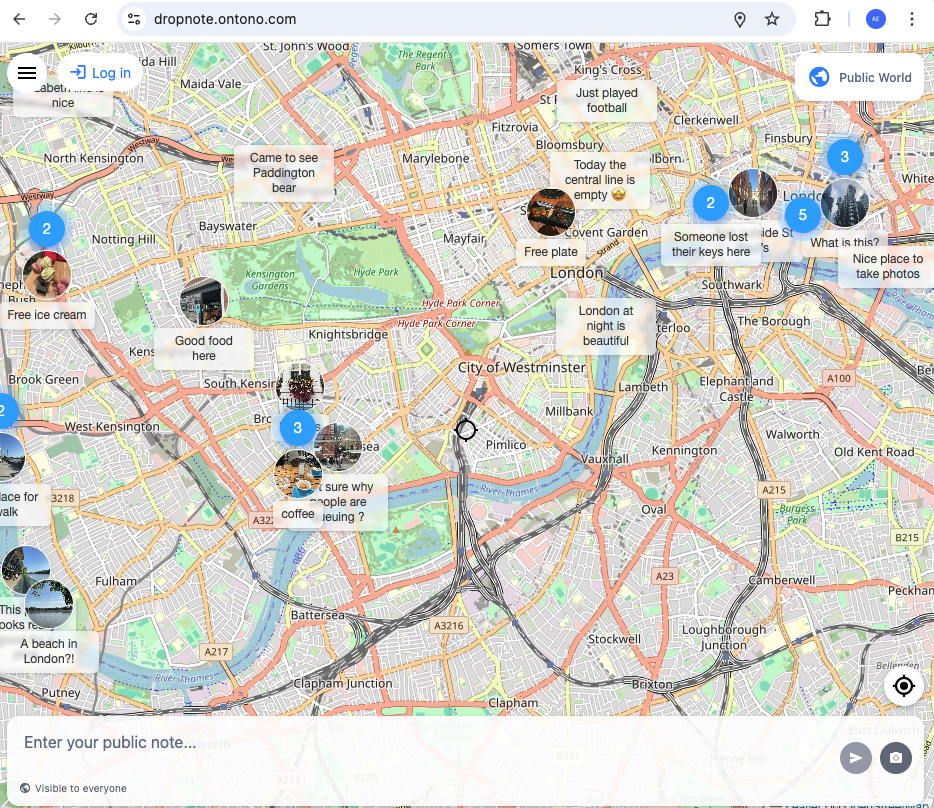Open Chrome's three-dot menu
Screen dimensions: 934x808
(x=911, y=19)
